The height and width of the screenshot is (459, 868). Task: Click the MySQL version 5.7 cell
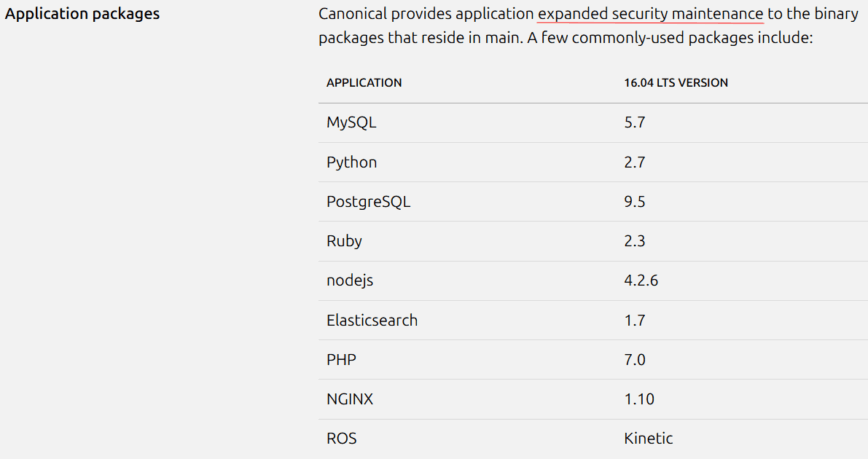[x=634, y=123]
